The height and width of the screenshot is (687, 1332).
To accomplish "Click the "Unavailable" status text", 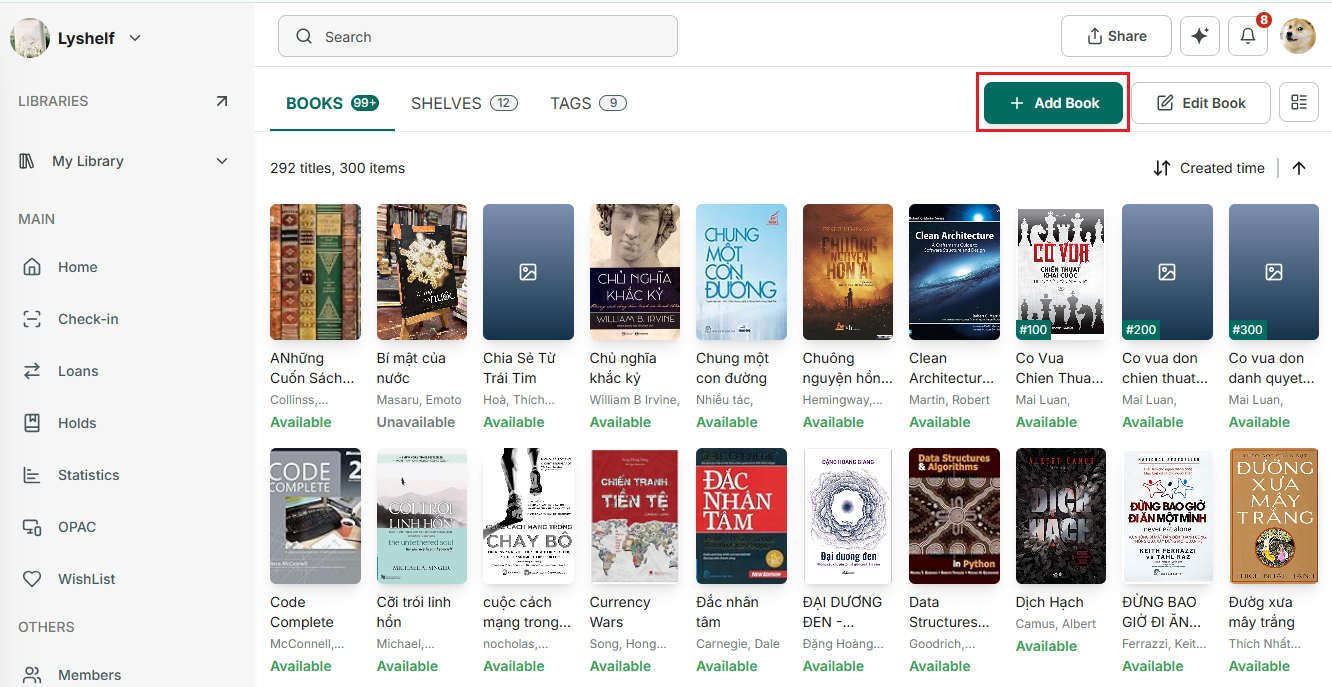I will (416, 422).
